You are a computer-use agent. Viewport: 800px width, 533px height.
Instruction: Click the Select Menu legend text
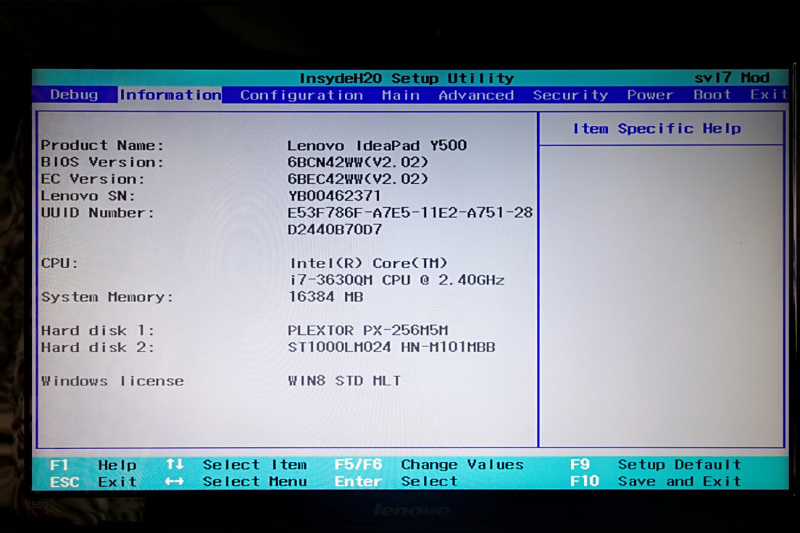[255, 481]
